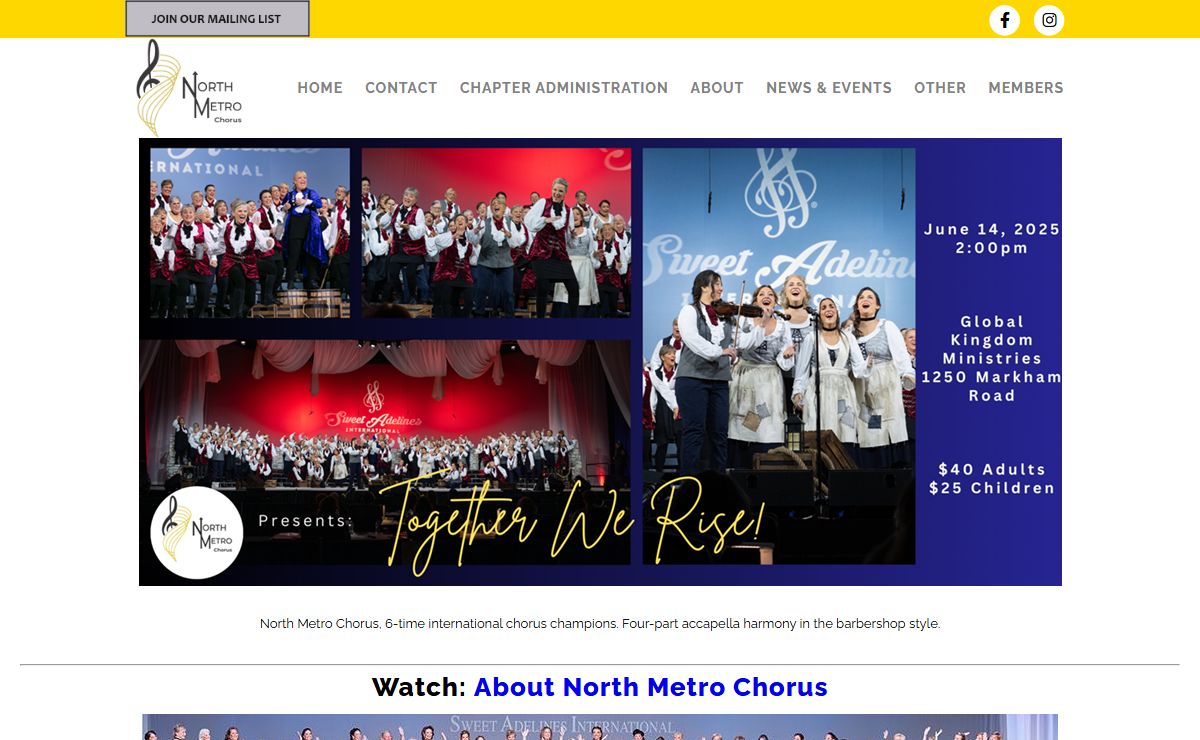
Task: Open the Members menu
Action: coord(1026,88)
